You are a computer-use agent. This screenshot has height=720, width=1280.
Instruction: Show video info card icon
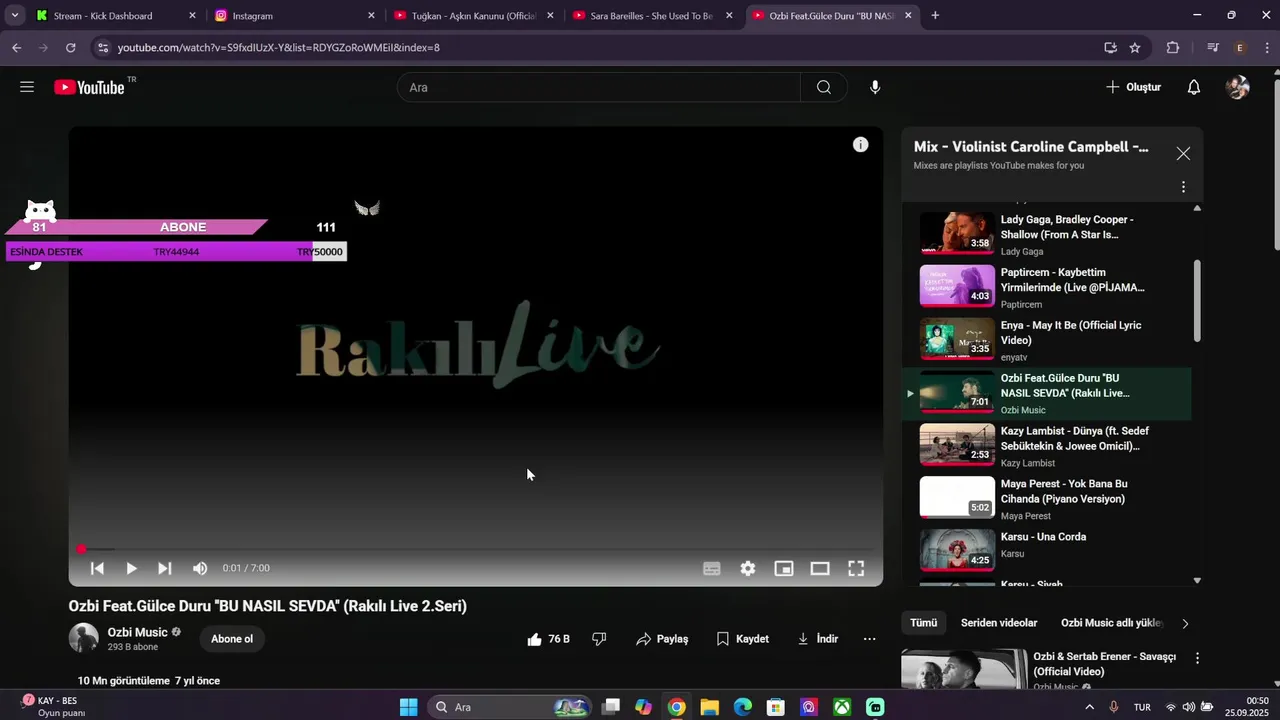click(860, 145)
